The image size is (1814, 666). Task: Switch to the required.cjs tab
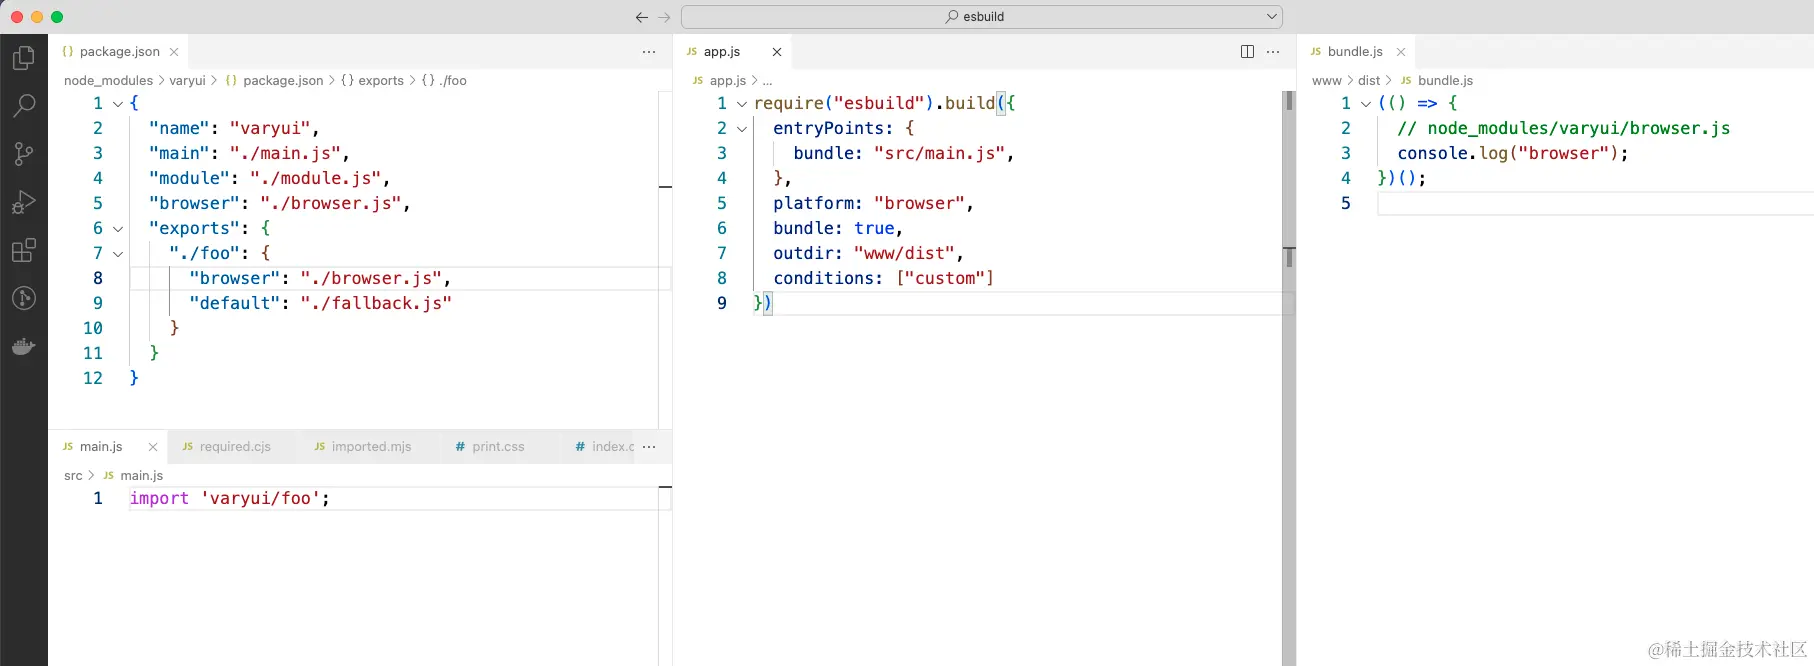(x=234, y=447)
